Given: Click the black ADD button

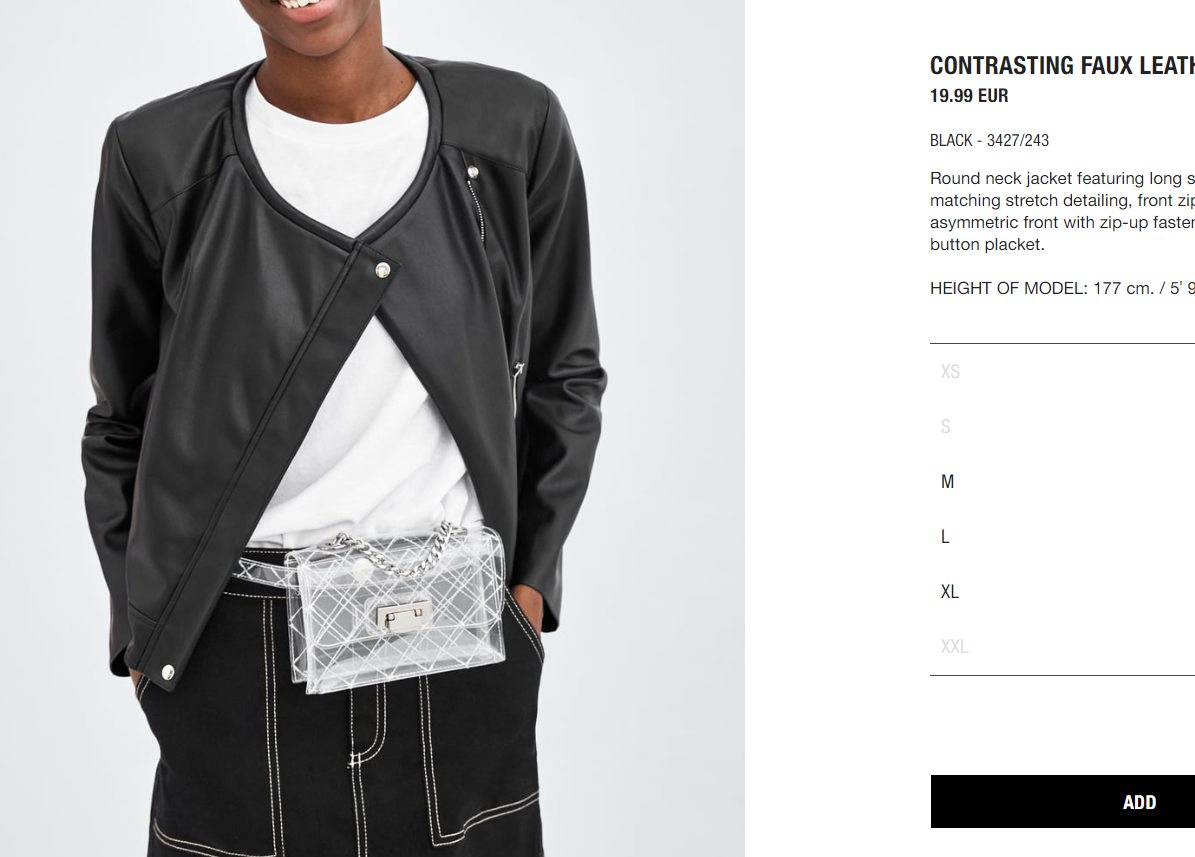Looking at the screenshot, I should [x=1062, y=802].
